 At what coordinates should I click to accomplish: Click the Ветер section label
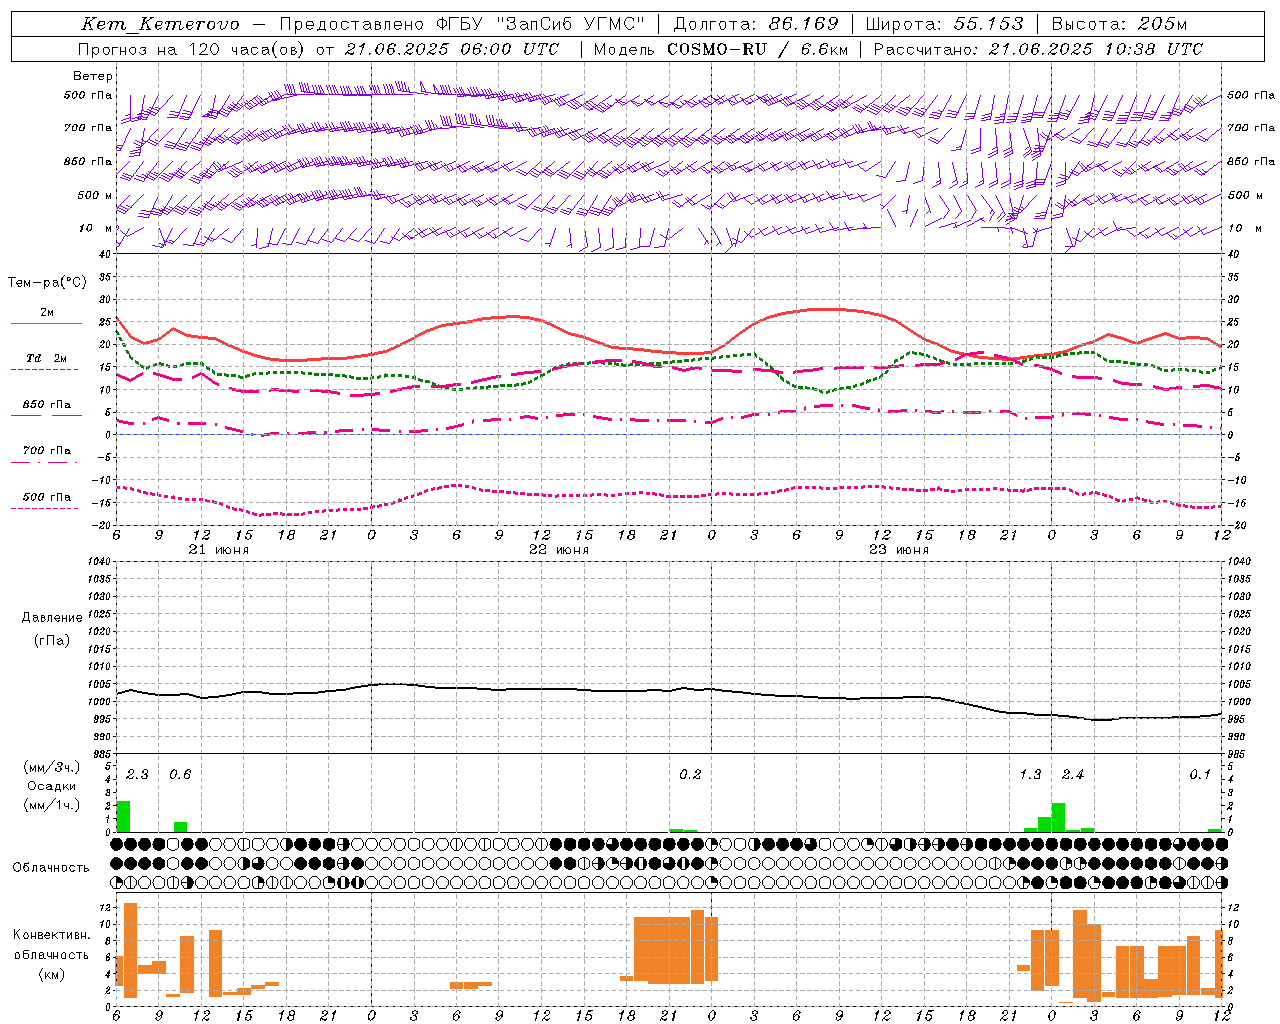92,76
